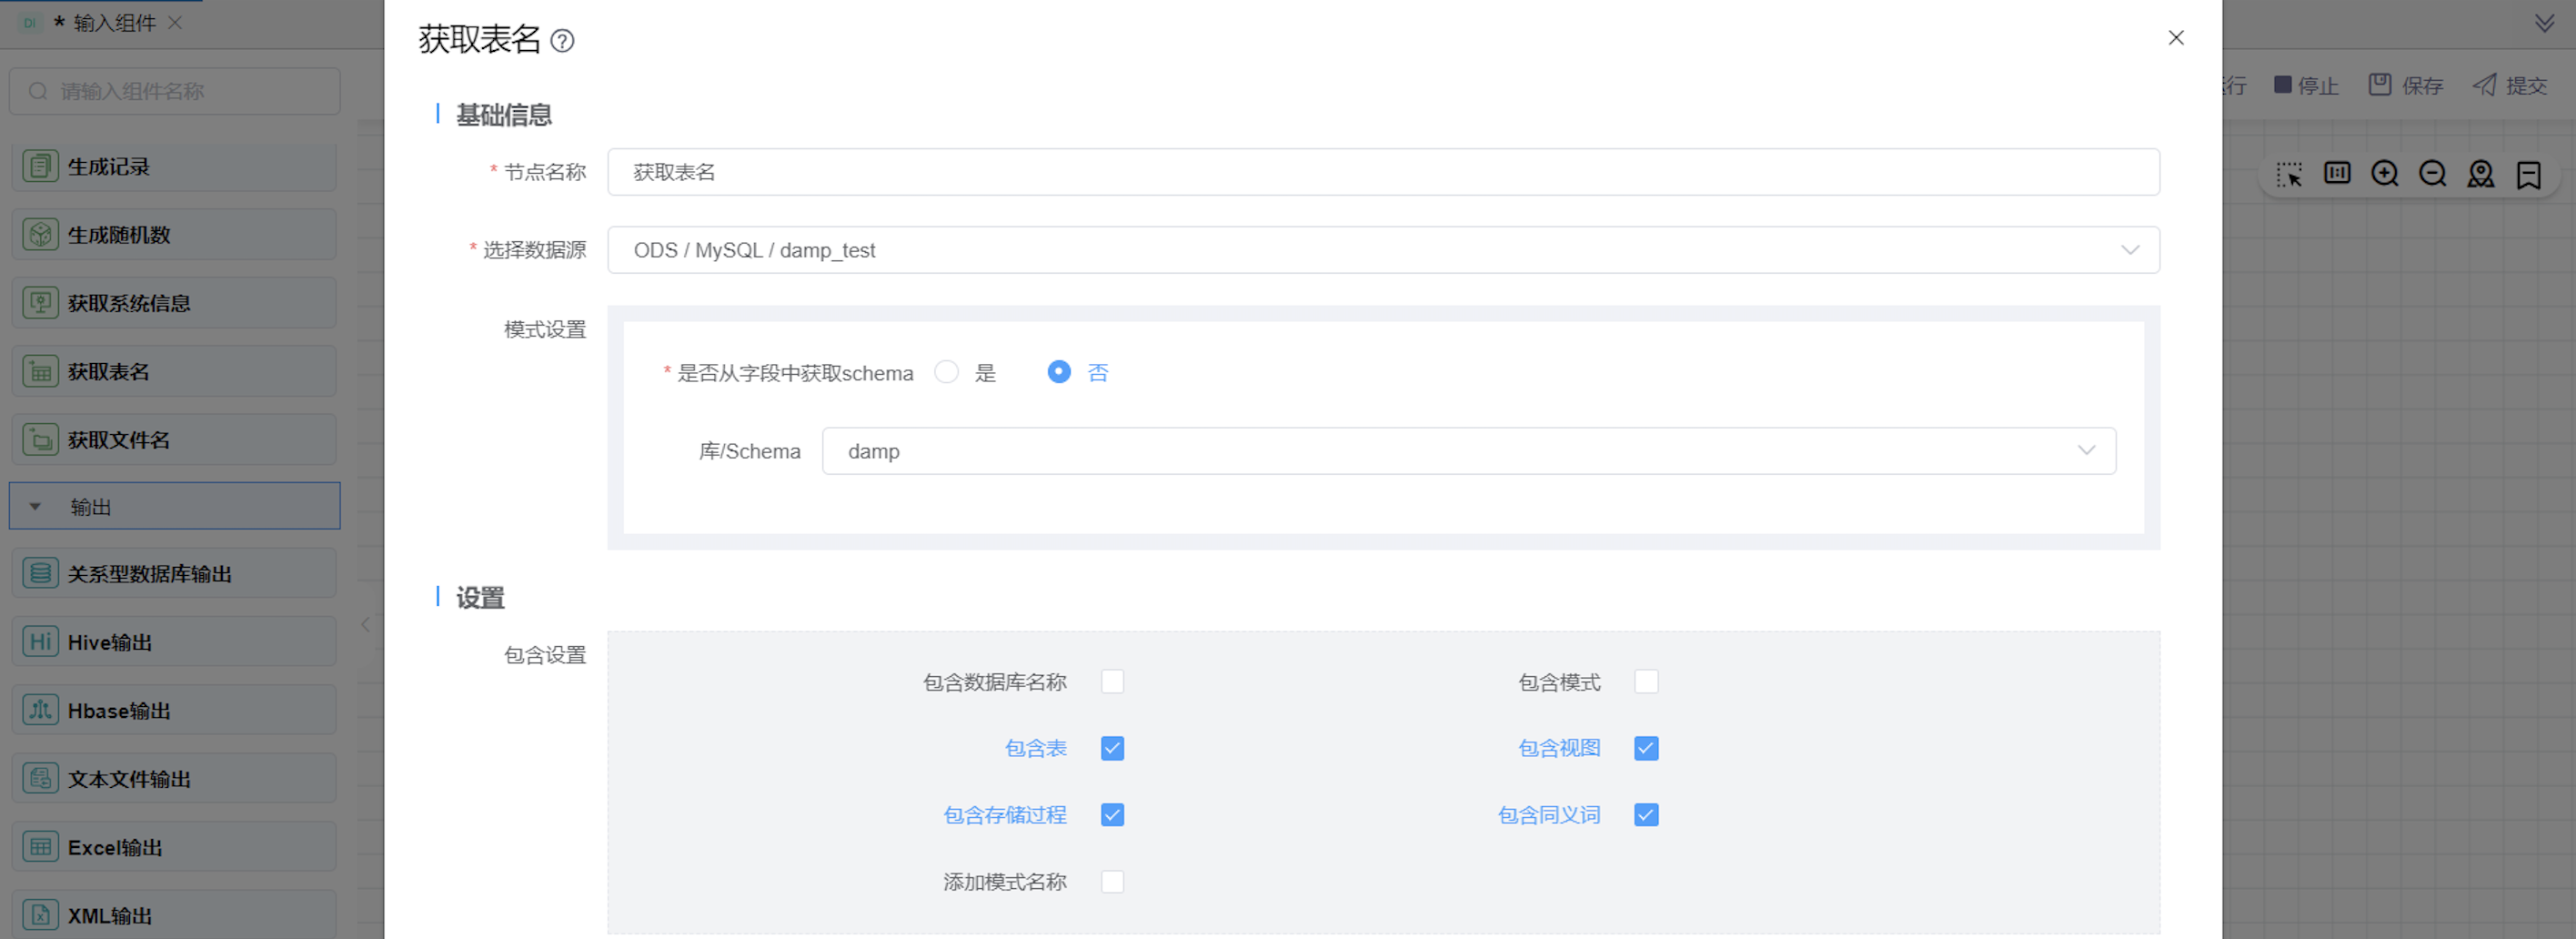Viewport: 2576px width, 939px height.
Task: Select the Hive输出 component icon
Action: click(x=41, y=642)
